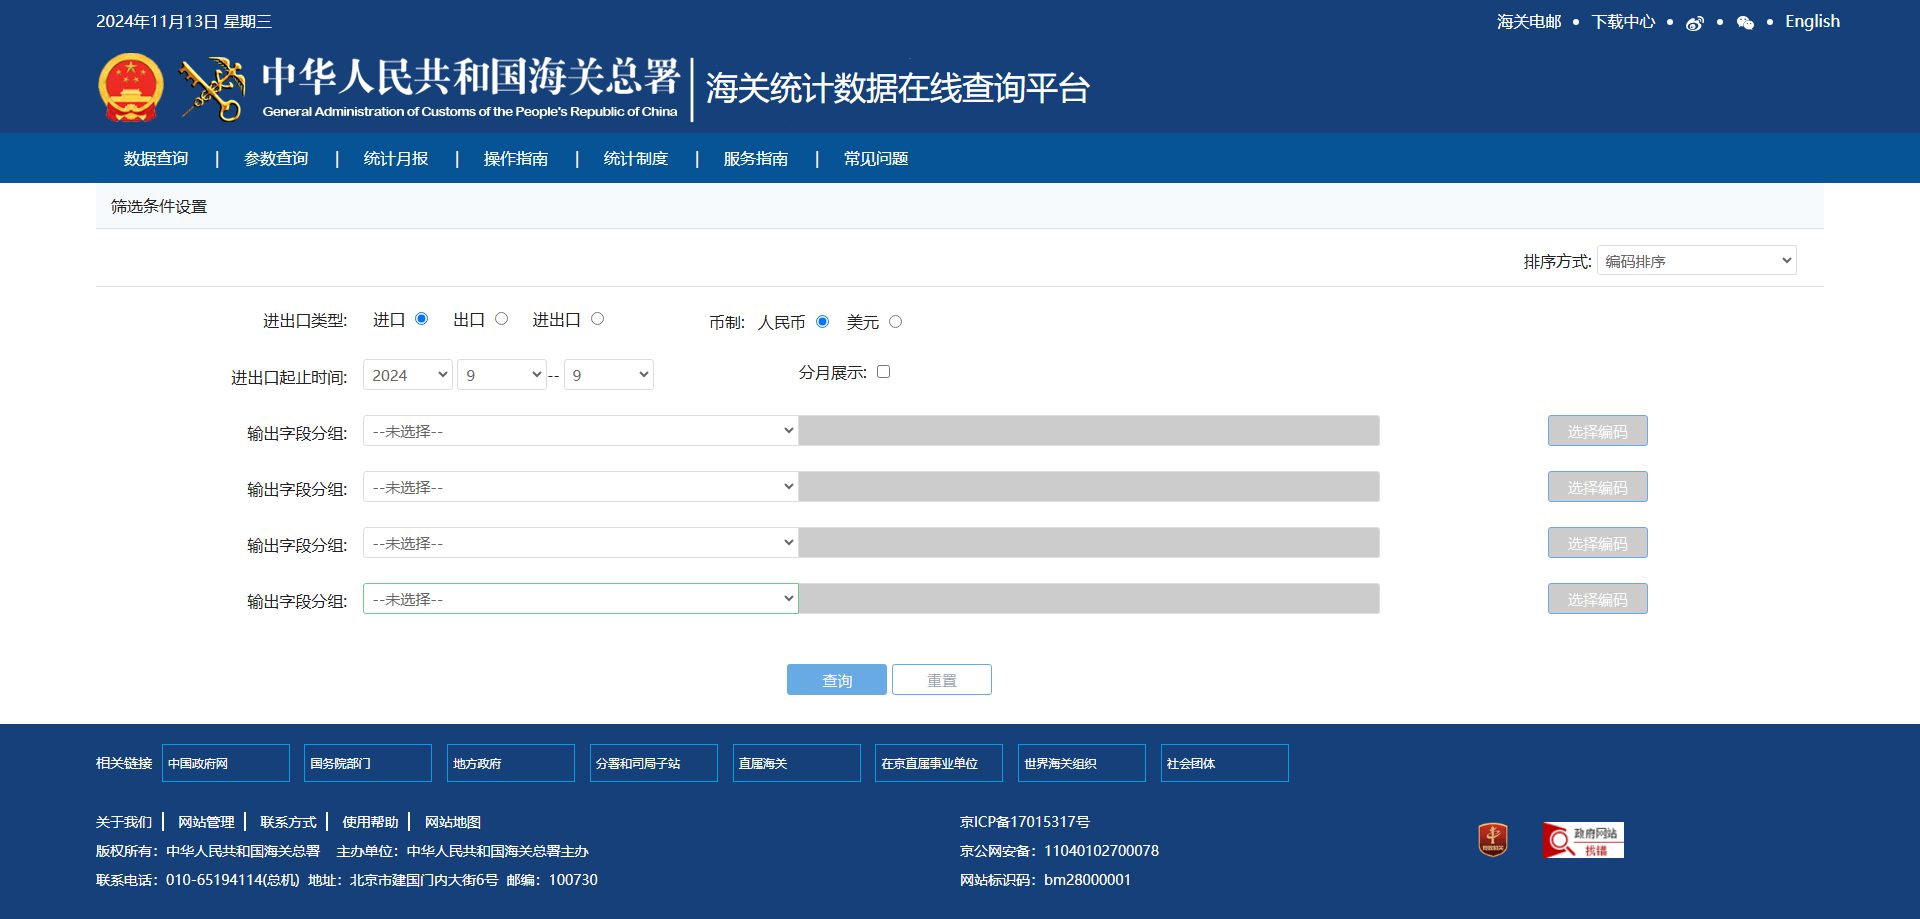Open the 在京直属事业单位 link box
This screenshot has width=1920, height=919.
pos(939,763)
